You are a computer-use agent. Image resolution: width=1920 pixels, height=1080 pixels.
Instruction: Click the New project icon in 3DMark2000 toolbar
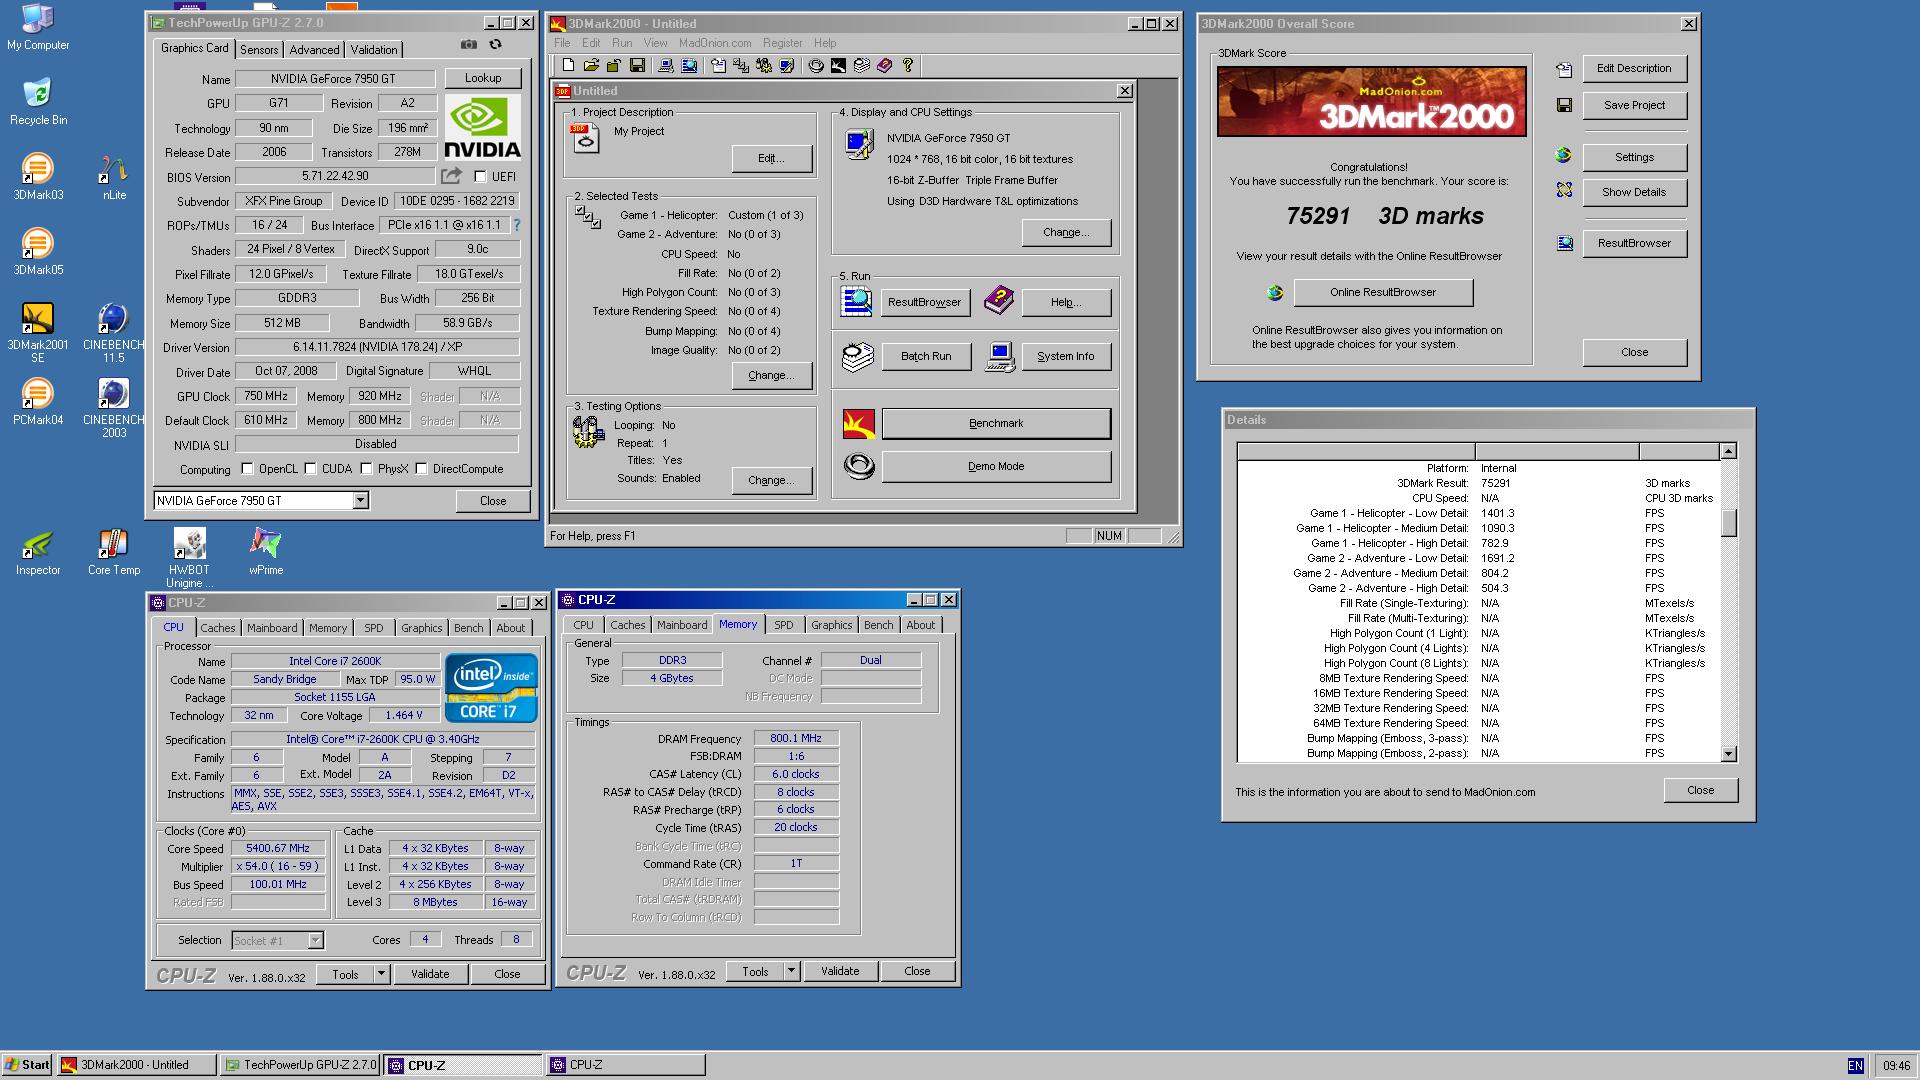coord(568,65)
